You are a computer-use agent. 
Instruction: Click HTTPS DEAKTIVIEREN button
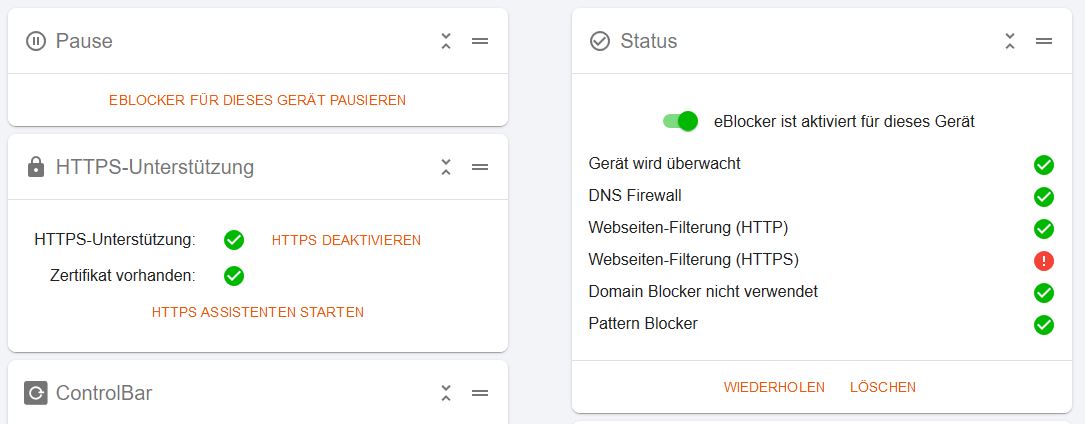coord(346,240)
